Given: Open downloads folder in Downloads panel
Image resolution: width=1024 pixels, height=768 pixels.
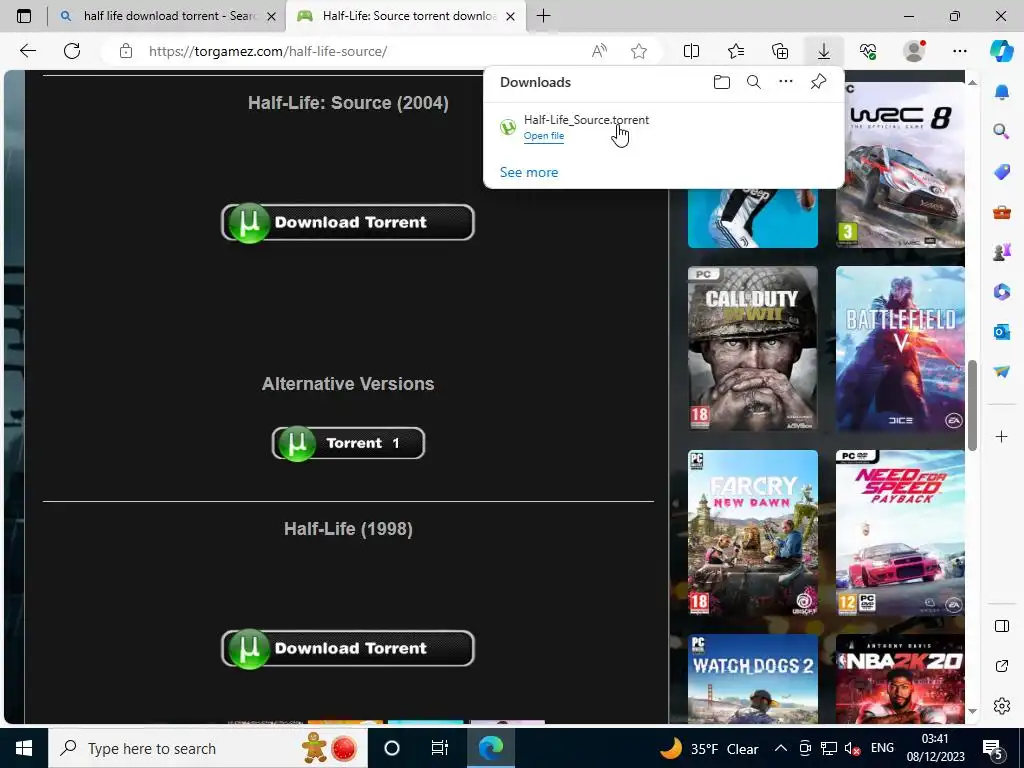Looking at the screenshot, I should point(722,82).
